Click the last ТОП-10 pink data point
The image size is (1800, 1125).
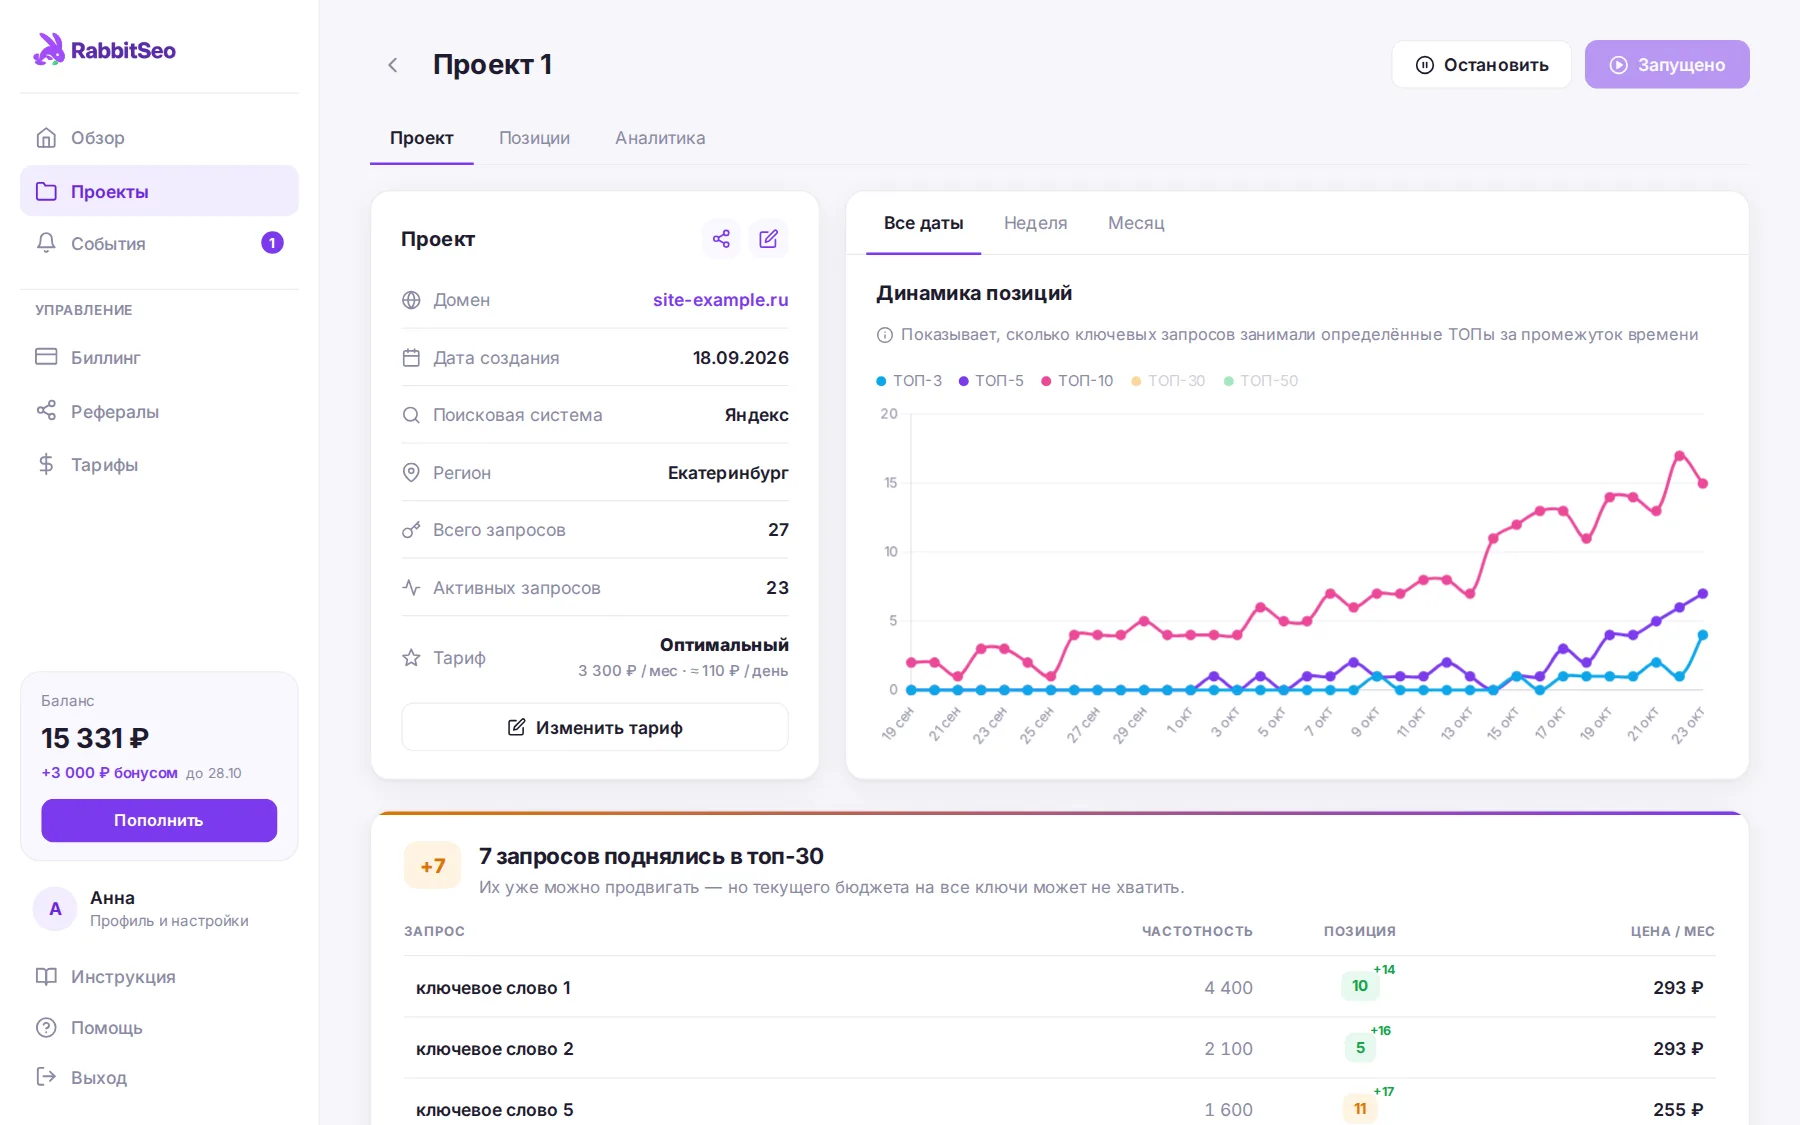[x=1703, y=484]
